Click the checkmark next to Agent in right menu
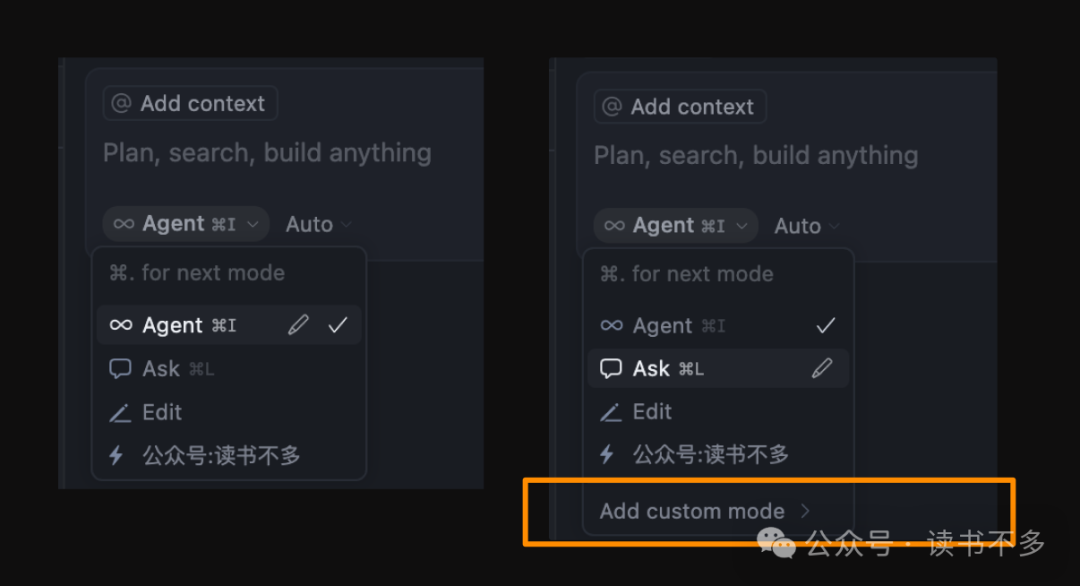This screenshot has width=1080, height=586. [825, 324]
